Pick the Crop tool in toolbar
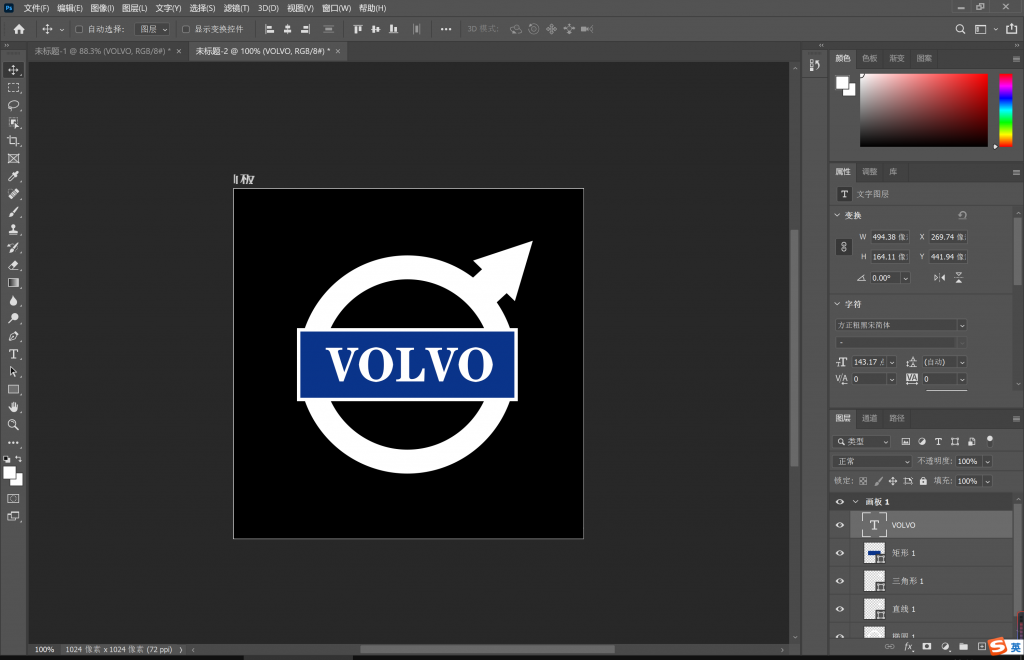1024x660 pixels. [14, 141]
